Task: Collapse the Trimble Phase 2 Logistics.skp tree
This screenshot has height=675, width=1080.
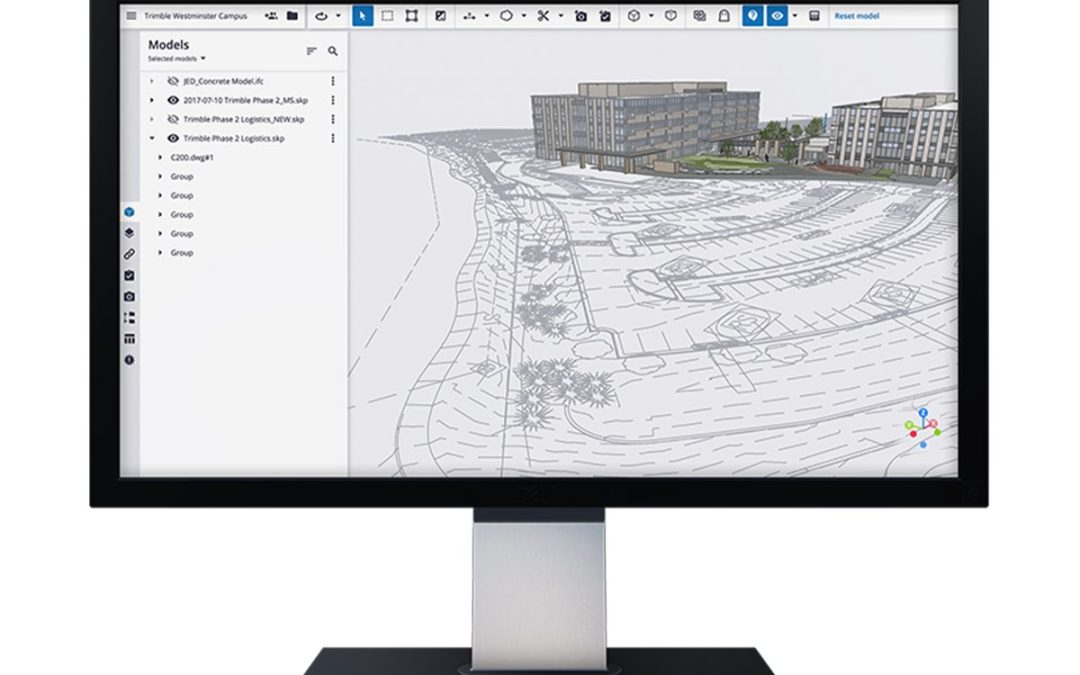Action: tap(152, 137)
